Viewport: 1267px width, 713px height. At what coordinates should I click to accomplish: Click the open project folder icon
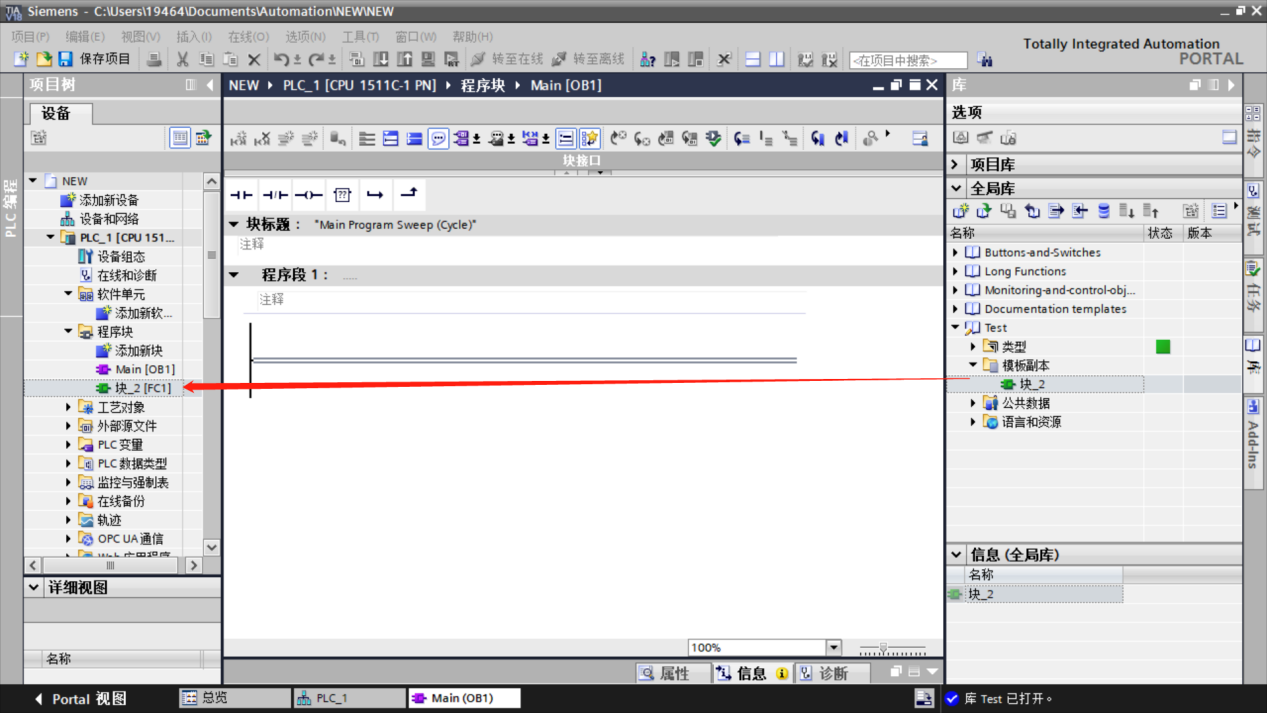43,60
